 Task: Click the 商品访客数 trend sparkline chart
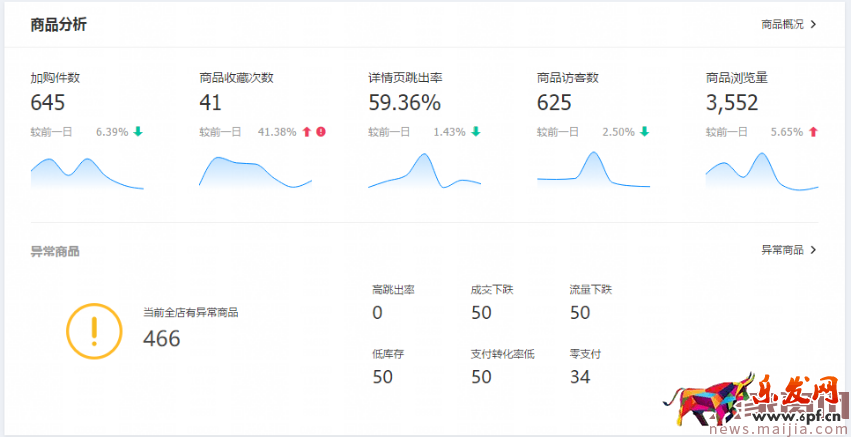(x=593, y=169)
